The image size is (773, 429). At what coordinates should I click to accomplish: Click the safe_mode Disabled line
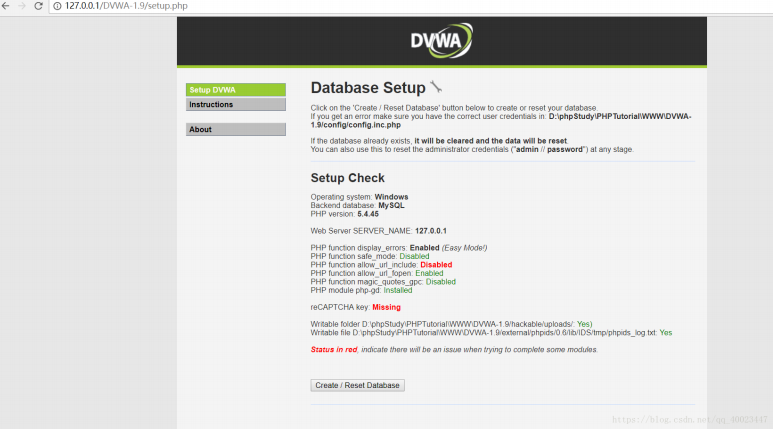[370, 256]
